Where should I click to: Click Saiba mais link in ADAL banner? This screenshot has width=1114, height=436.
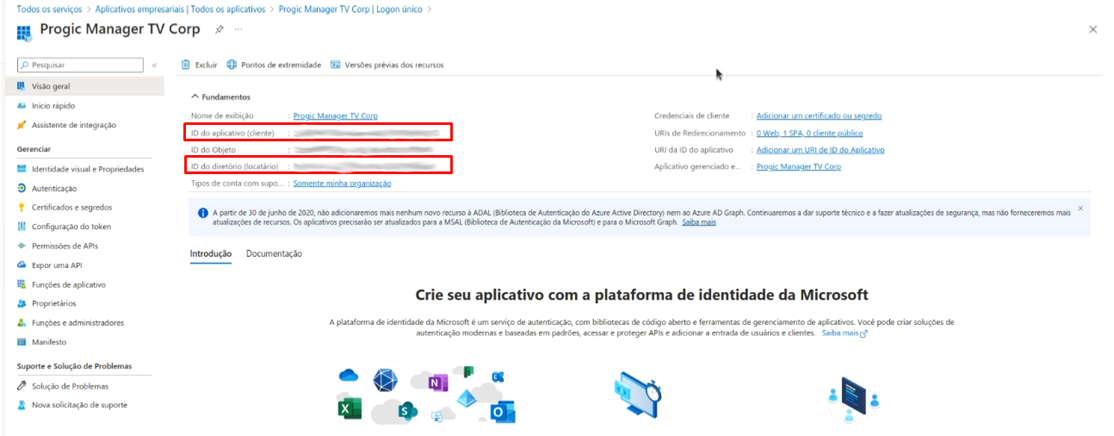click(x=699, y=222)
